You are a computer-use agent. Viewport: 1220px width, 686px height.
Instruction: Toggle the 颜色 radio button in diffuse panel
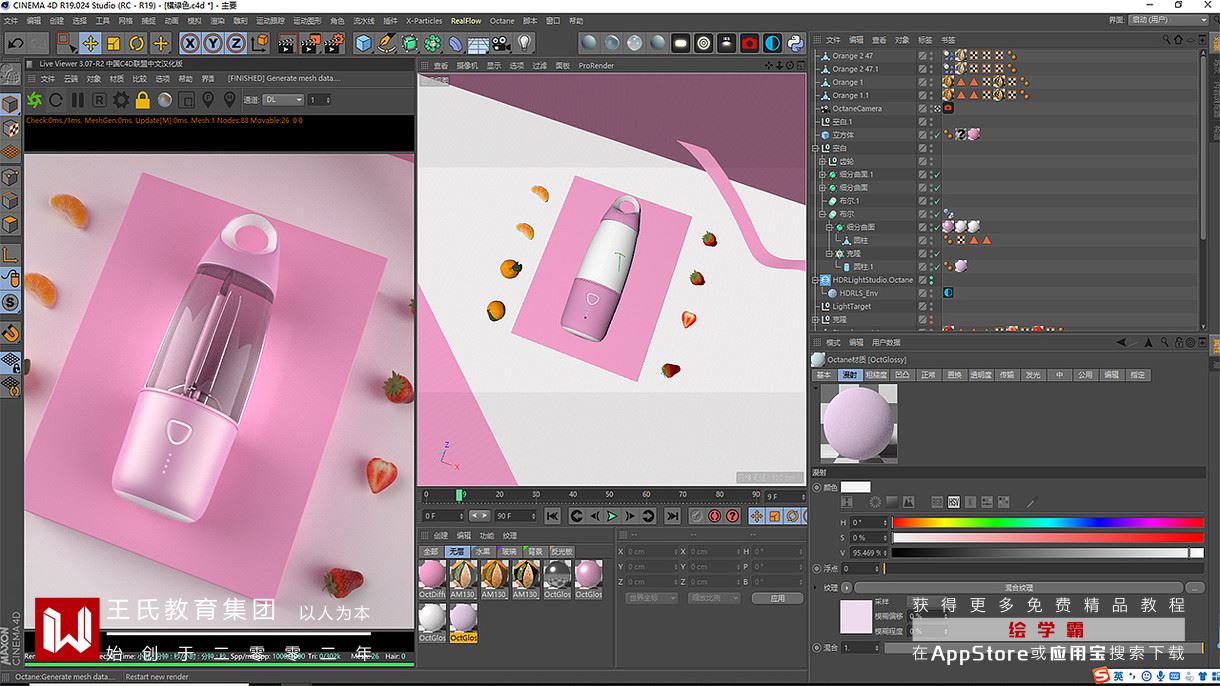click(x=817, y=487)
